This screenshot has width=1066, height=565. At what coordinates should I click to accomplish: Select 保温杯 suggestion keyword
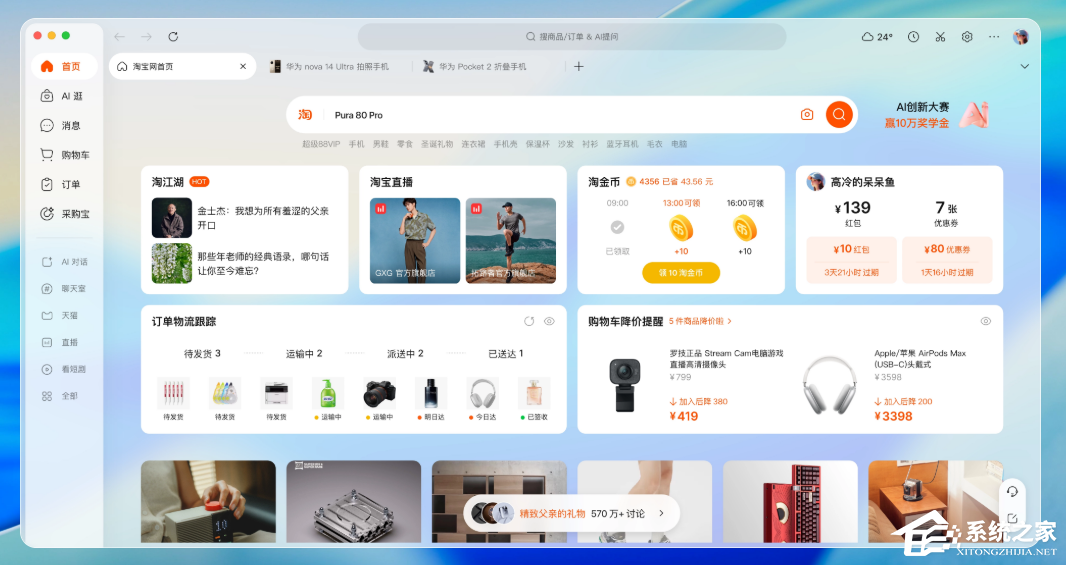[537, 144]
